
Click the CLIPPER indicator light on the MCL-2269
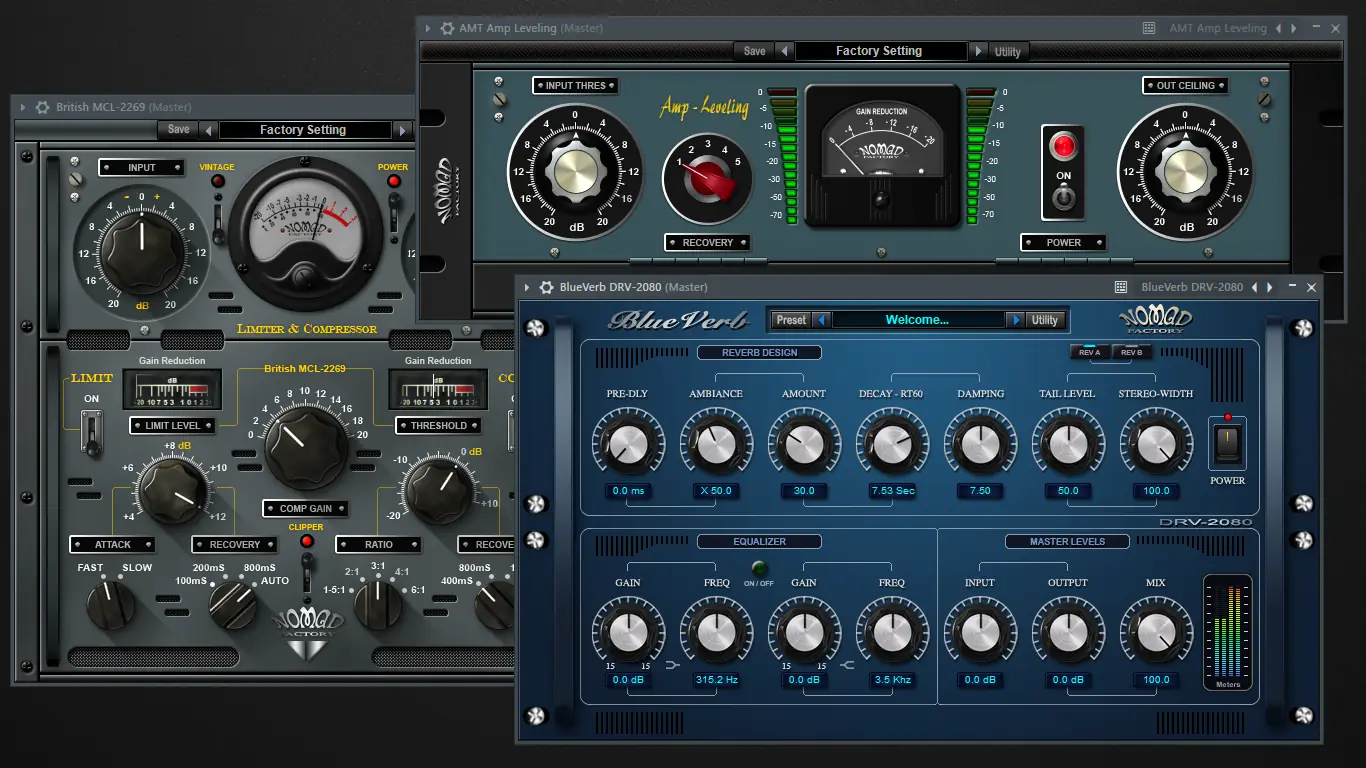(306, 540)
